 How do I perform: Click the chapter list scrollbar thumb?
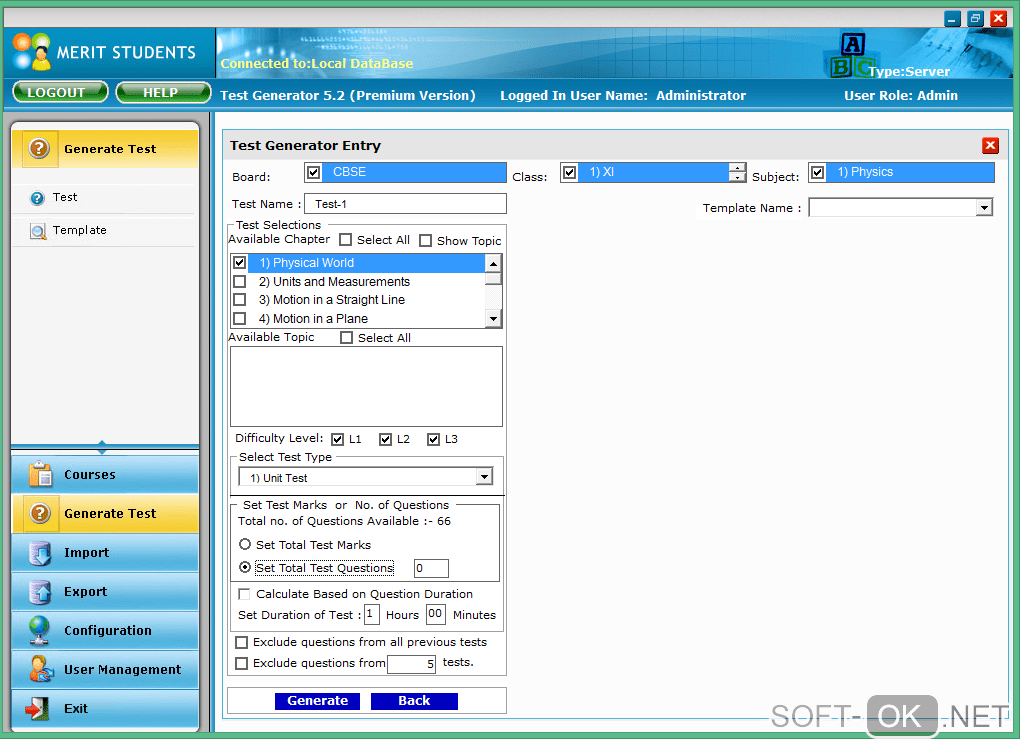click(x=493, y=278)
